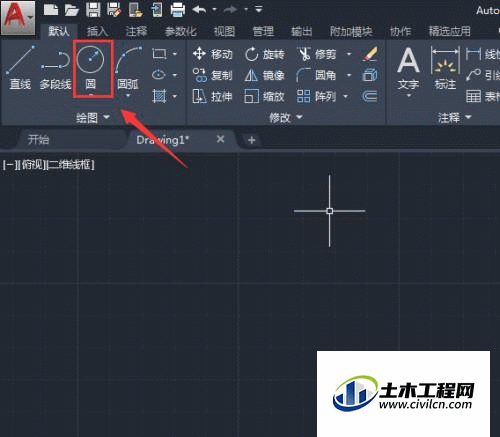
Task: Select the 直线 line tool
Action: [20, 68]
